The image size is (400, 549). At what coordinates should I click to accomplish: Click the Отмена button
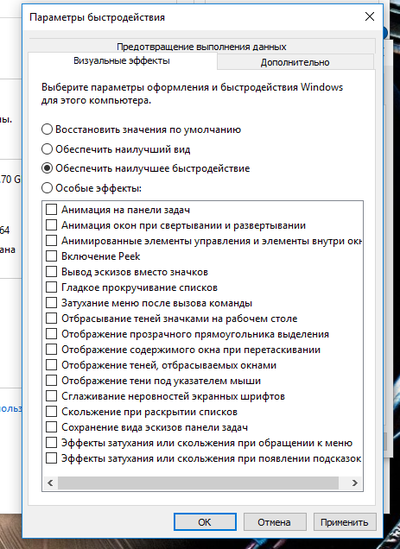tap(275, 522)
